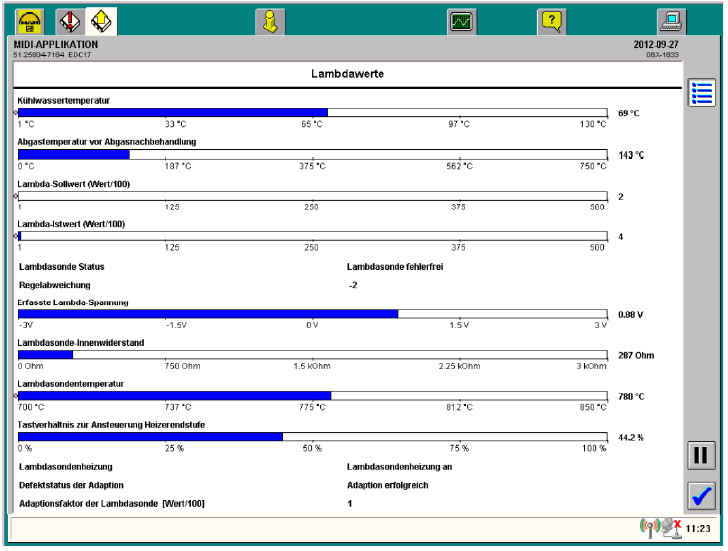Open the yellow info figure icon
728x551 pixels.
click(267, 19)
